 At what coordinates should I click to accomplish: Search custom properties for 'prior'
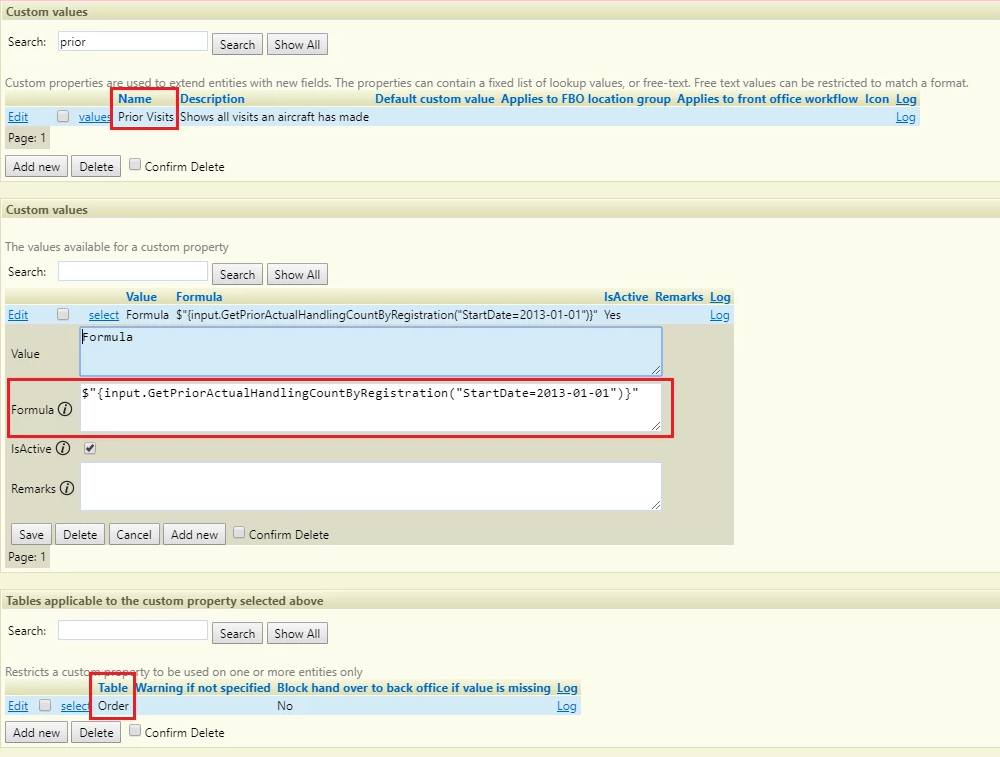237,44
